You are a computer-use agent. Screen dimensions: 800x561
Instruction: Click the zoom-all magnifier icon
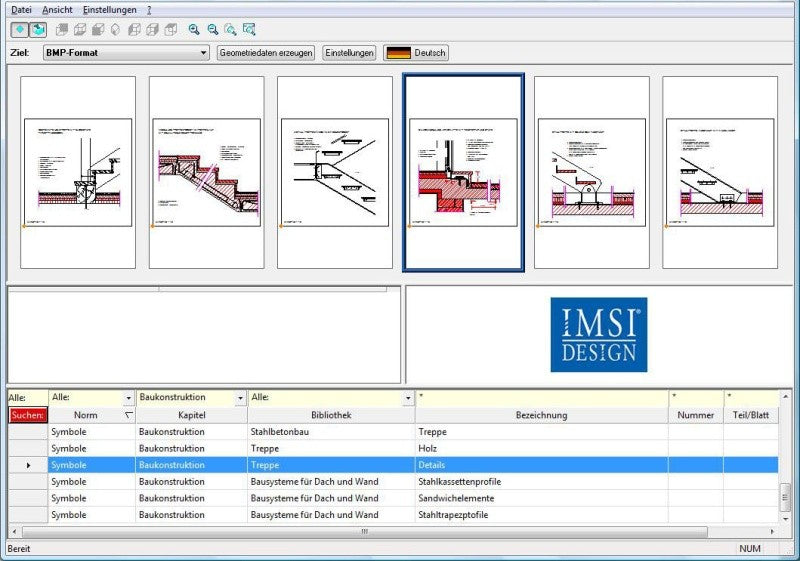coord(231,30)
